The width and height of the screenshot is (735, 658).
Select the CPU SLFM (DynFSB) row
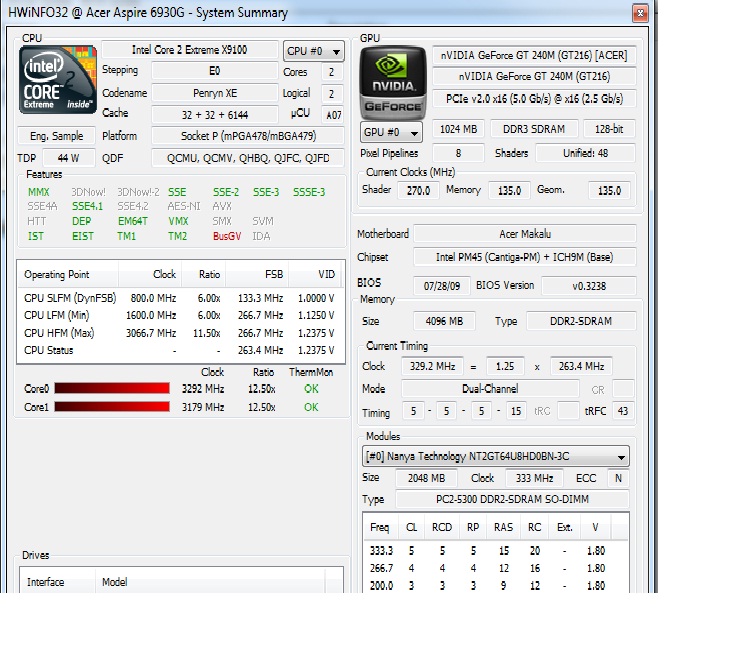180,299
